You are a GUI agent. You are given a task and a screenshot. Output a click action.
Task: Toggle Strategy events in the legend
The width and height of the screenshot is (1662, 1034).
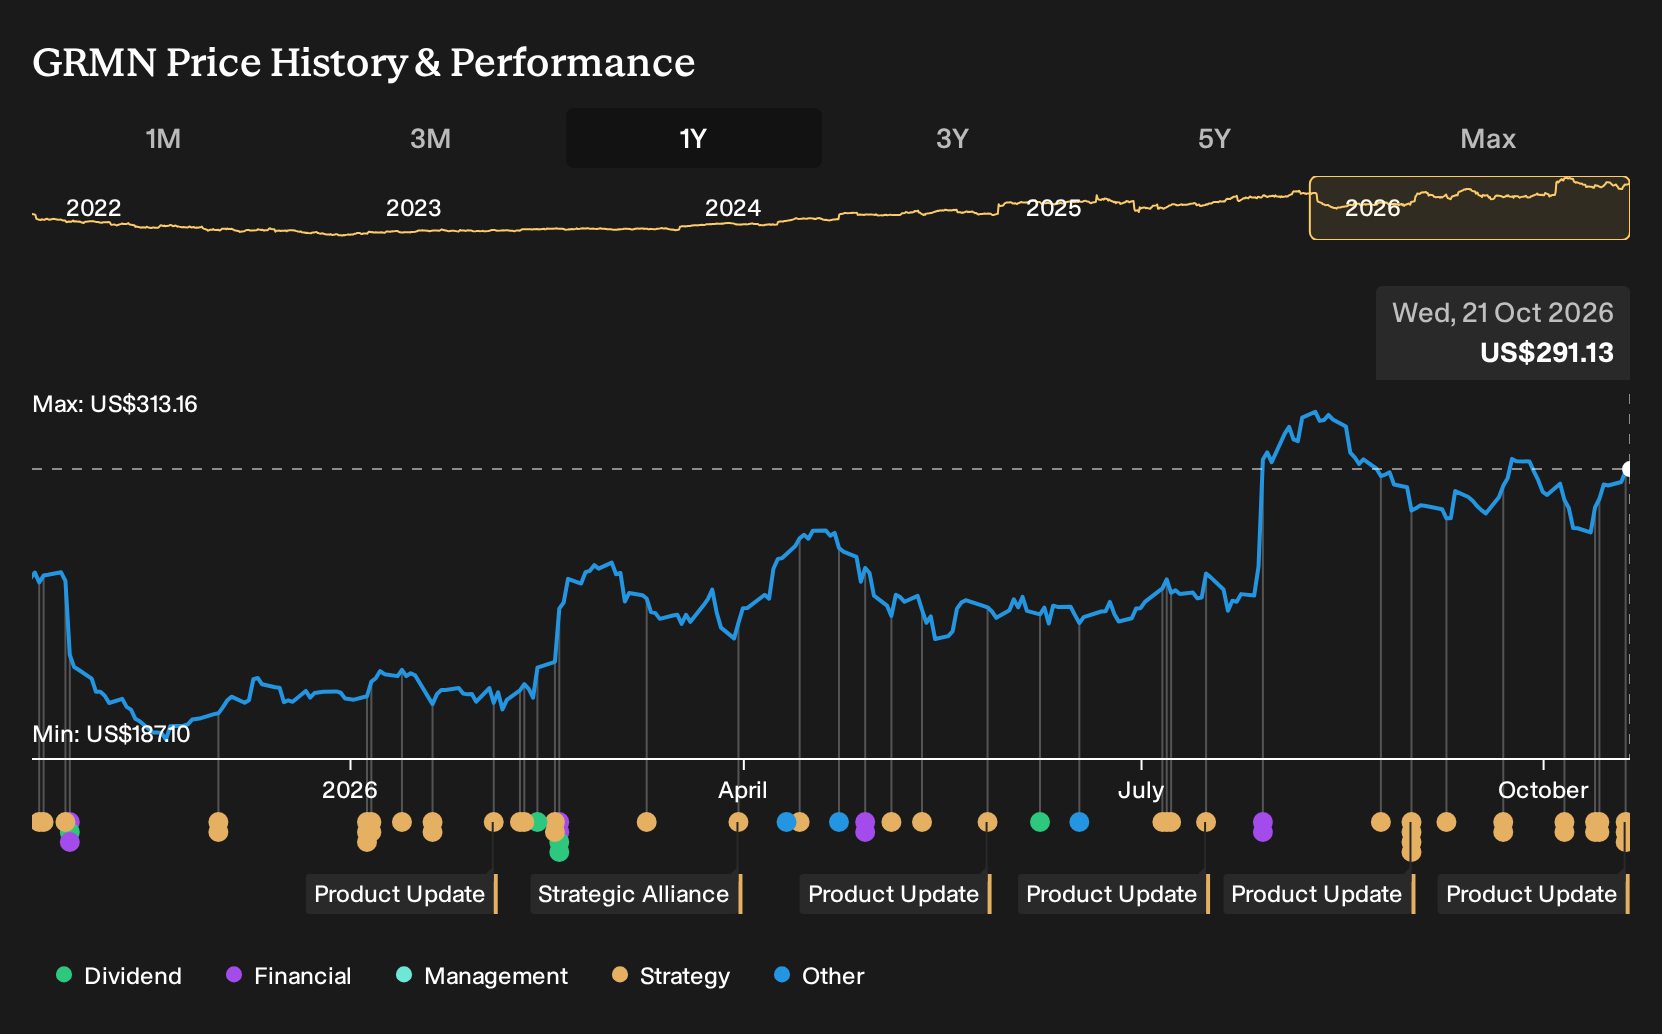click(671, 975)
